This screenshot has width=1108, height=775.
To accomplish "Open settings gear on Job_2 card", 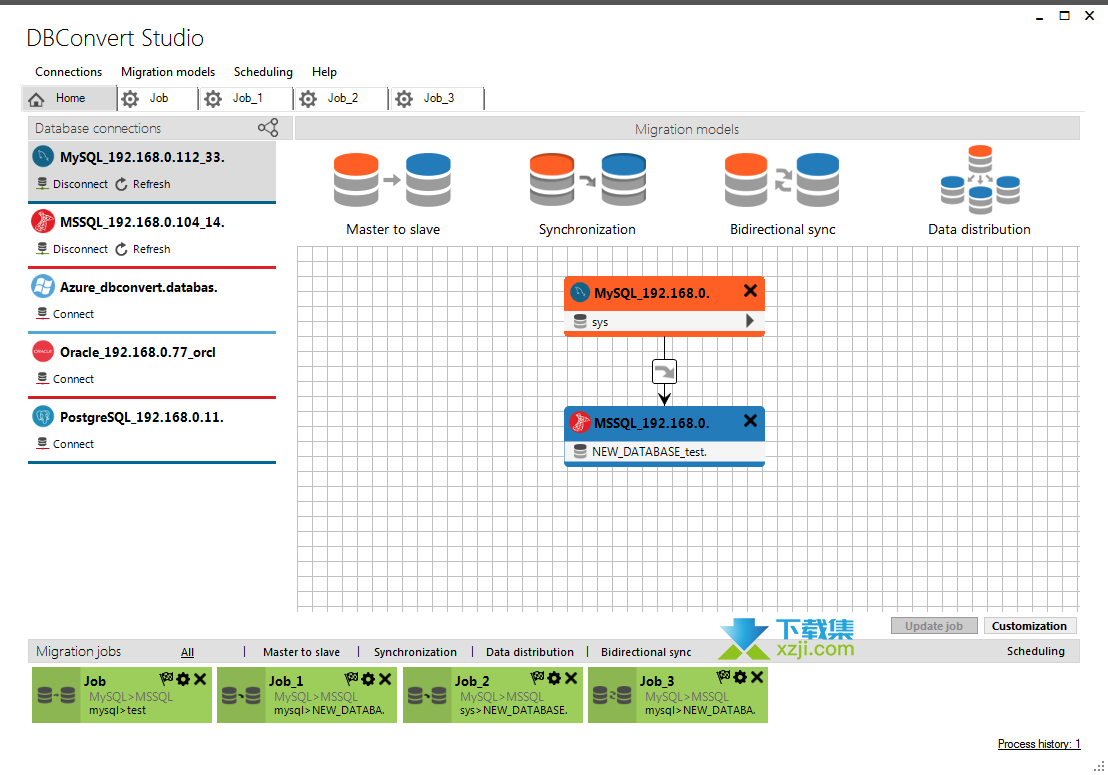I will pos(555,678).
